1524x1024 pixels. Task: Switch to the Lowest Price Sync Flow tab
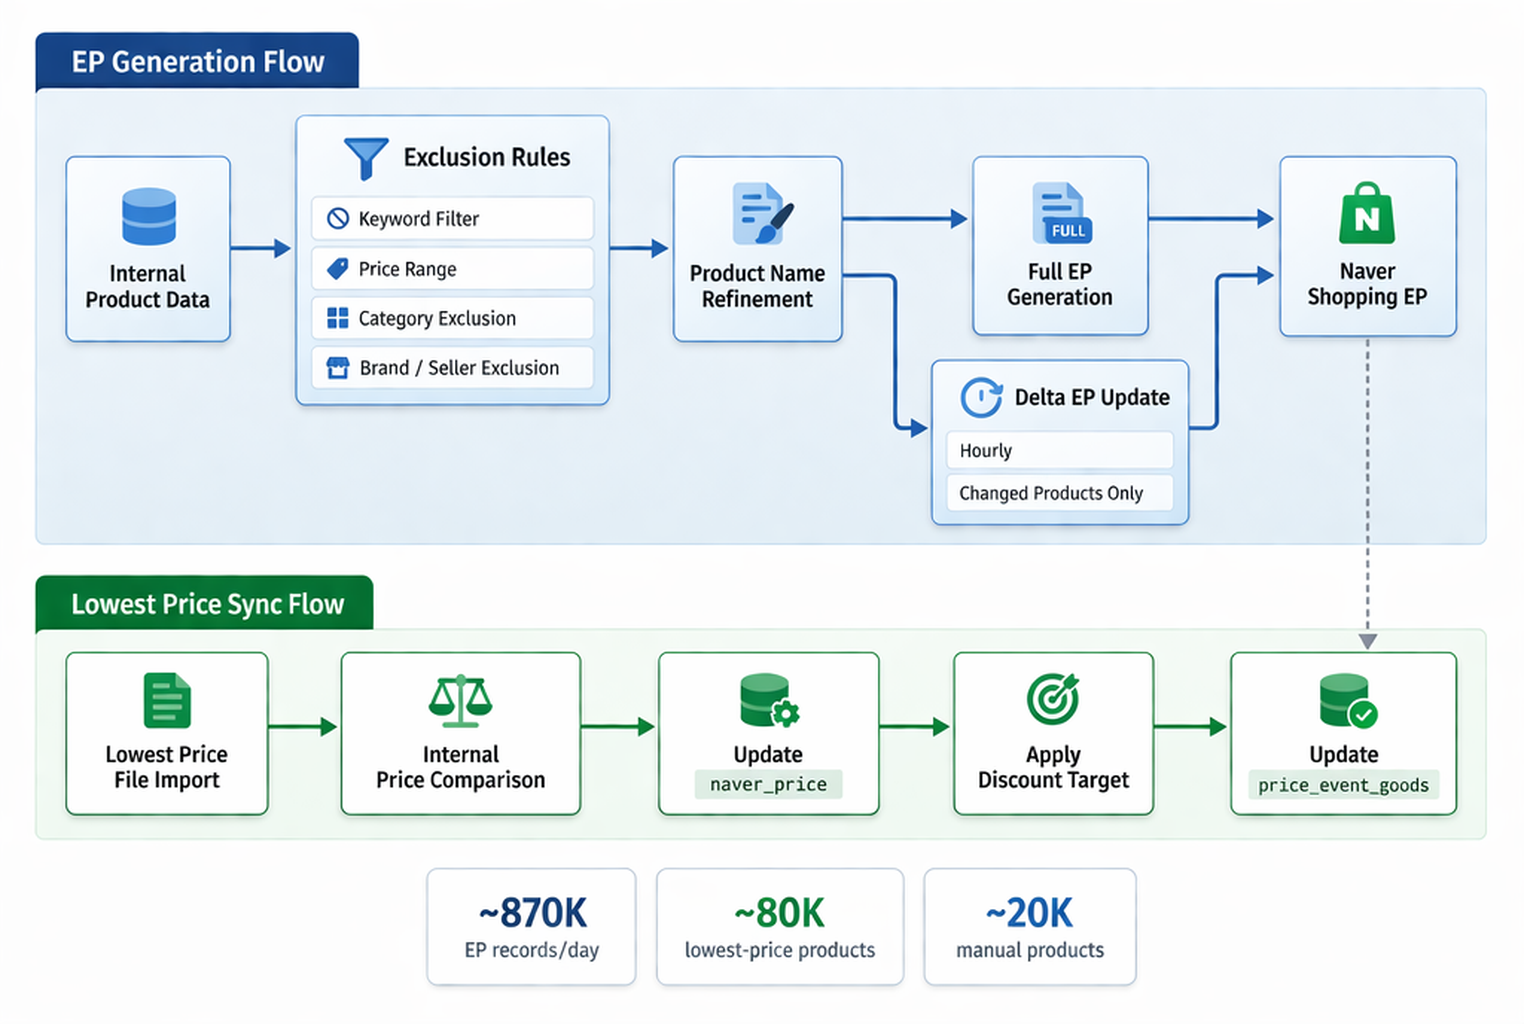tap(206, 604)
